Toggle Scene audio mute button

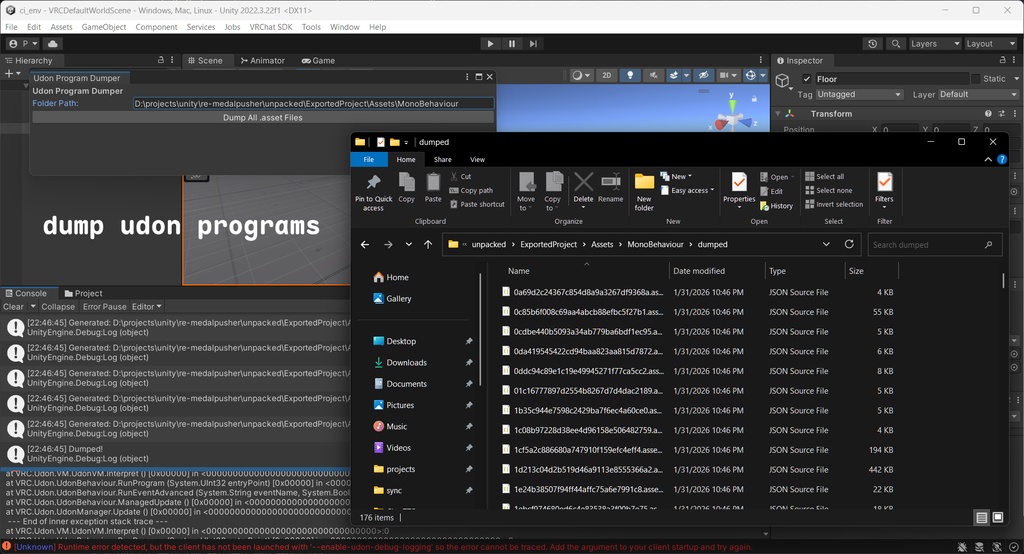coord(653,76)
